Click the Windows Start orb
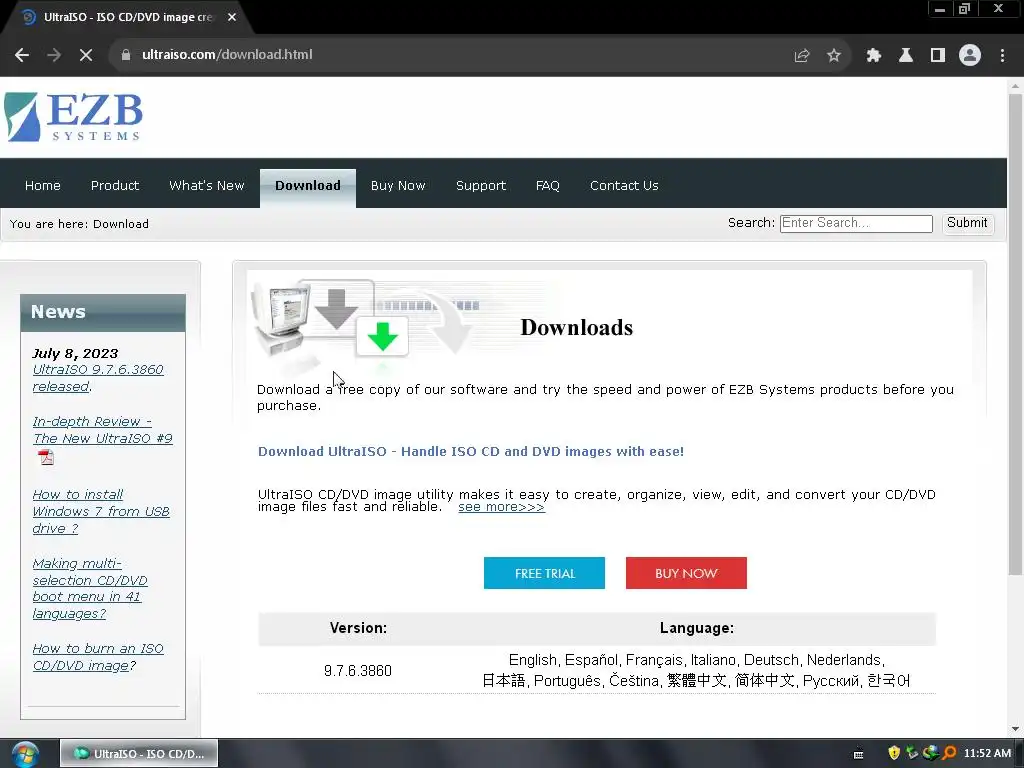The height and width of the screenshot is (768, 1024). click(25, 754)
